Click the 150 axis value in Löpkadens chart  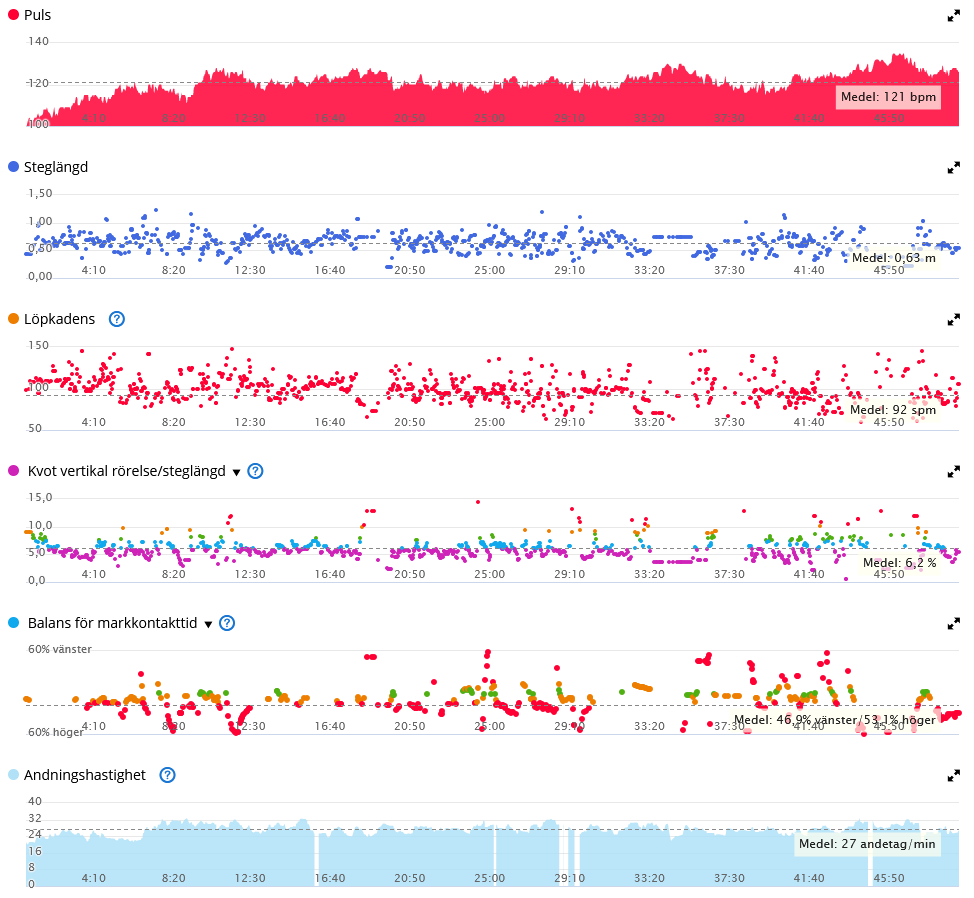[x=39, y=346]
